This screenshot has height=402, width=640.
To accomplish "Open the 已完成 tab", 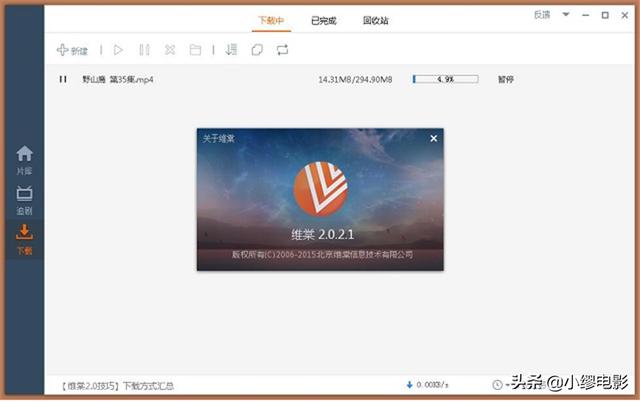I will click(324, 20).
